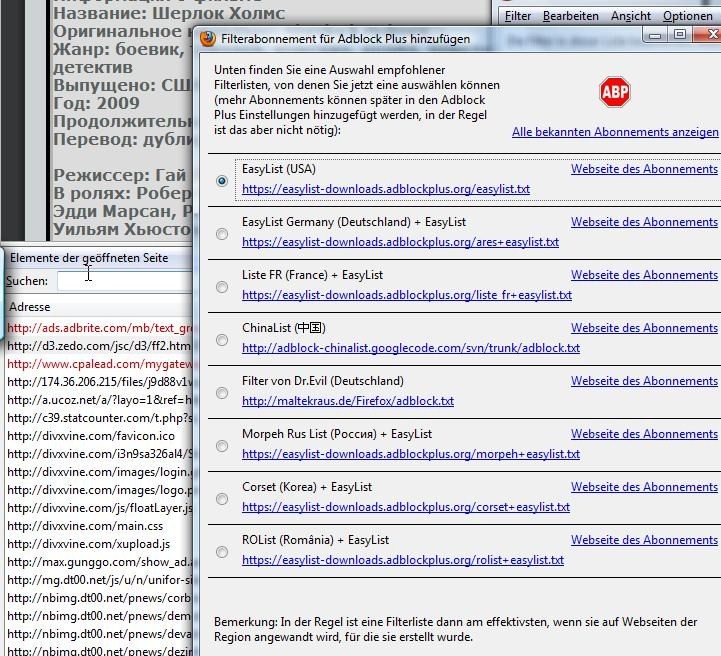Select the divxvine.com/images/logo entry

point(99,490)
